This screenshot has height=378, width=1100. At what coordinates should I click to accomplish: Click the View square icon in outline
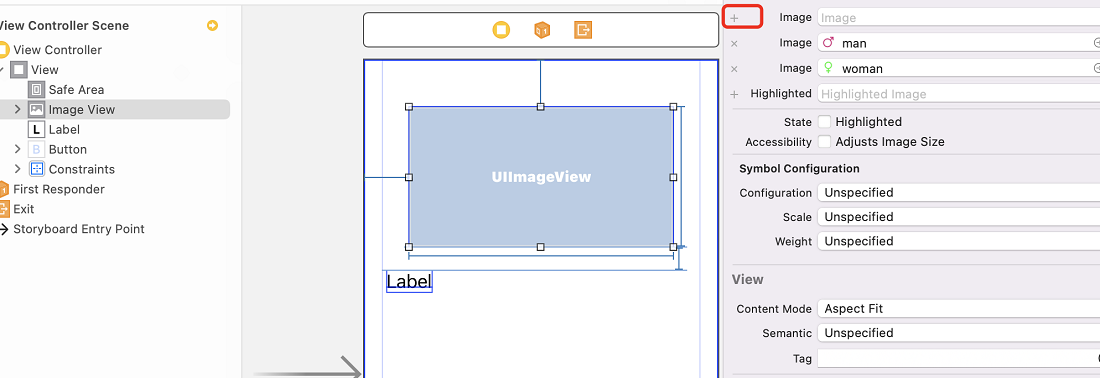[19, 69]
